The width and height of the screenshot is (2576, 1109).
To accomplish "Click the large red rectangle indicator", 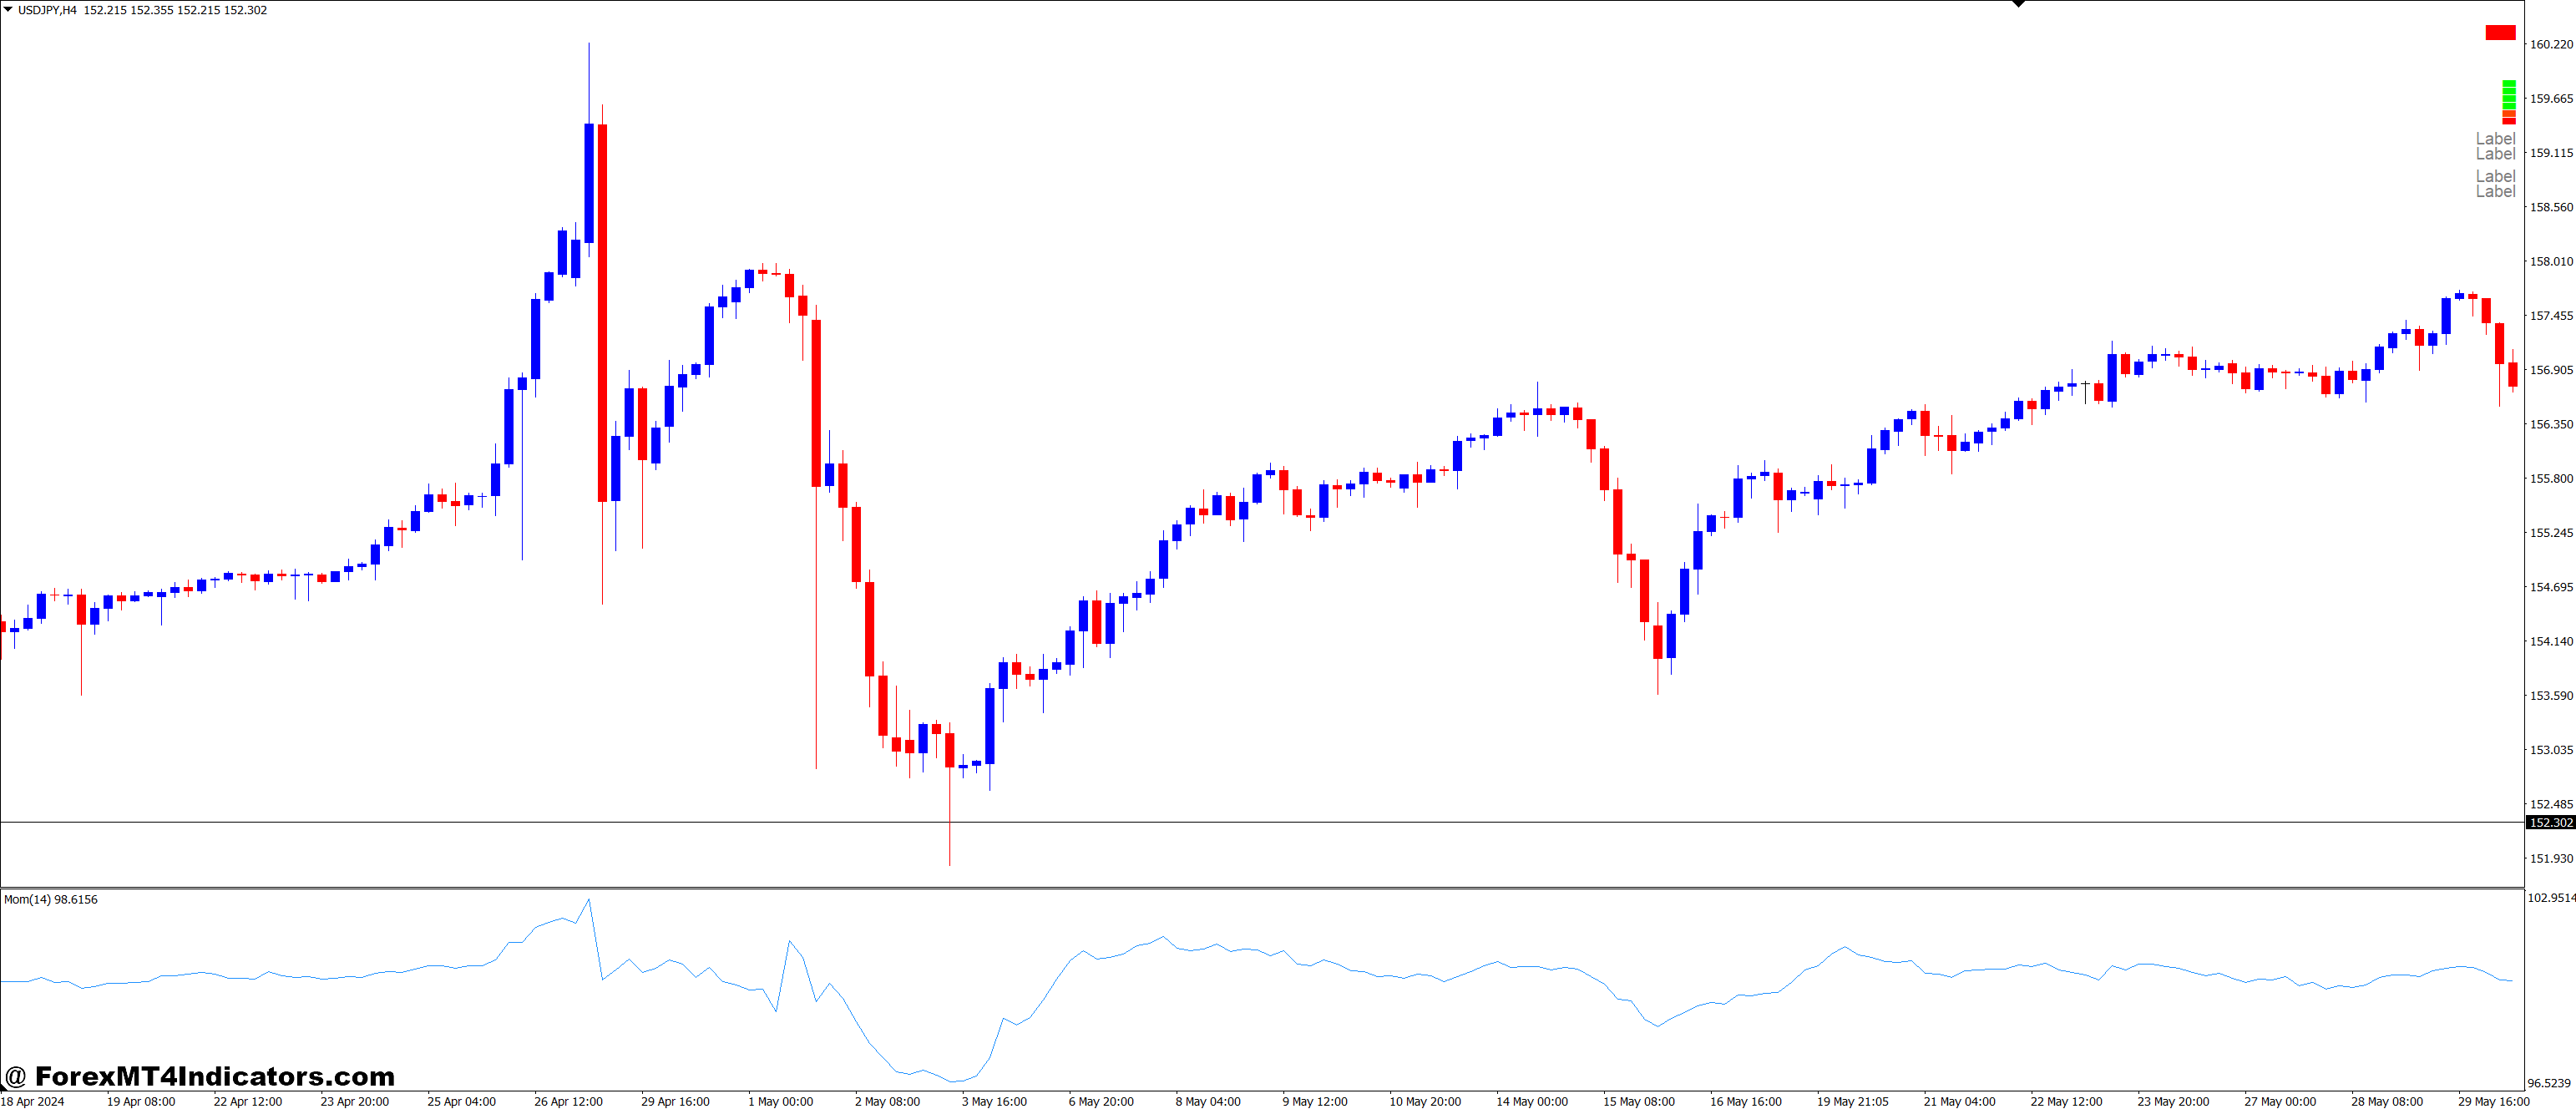I will click(x=2500, y=33).
